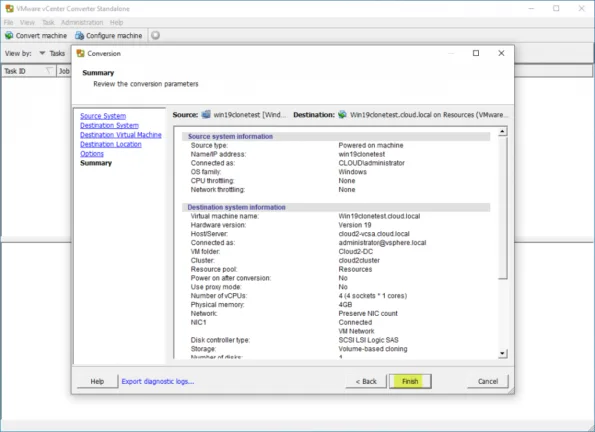Click the VM Network value
Image resolution: width=595 pixels, height=432 pixels.
(356, 331)
